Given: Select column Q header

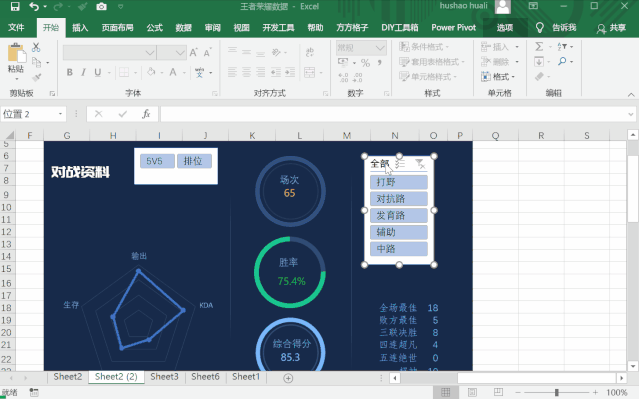Looking at the screenshot, I should tap(495, 136).
